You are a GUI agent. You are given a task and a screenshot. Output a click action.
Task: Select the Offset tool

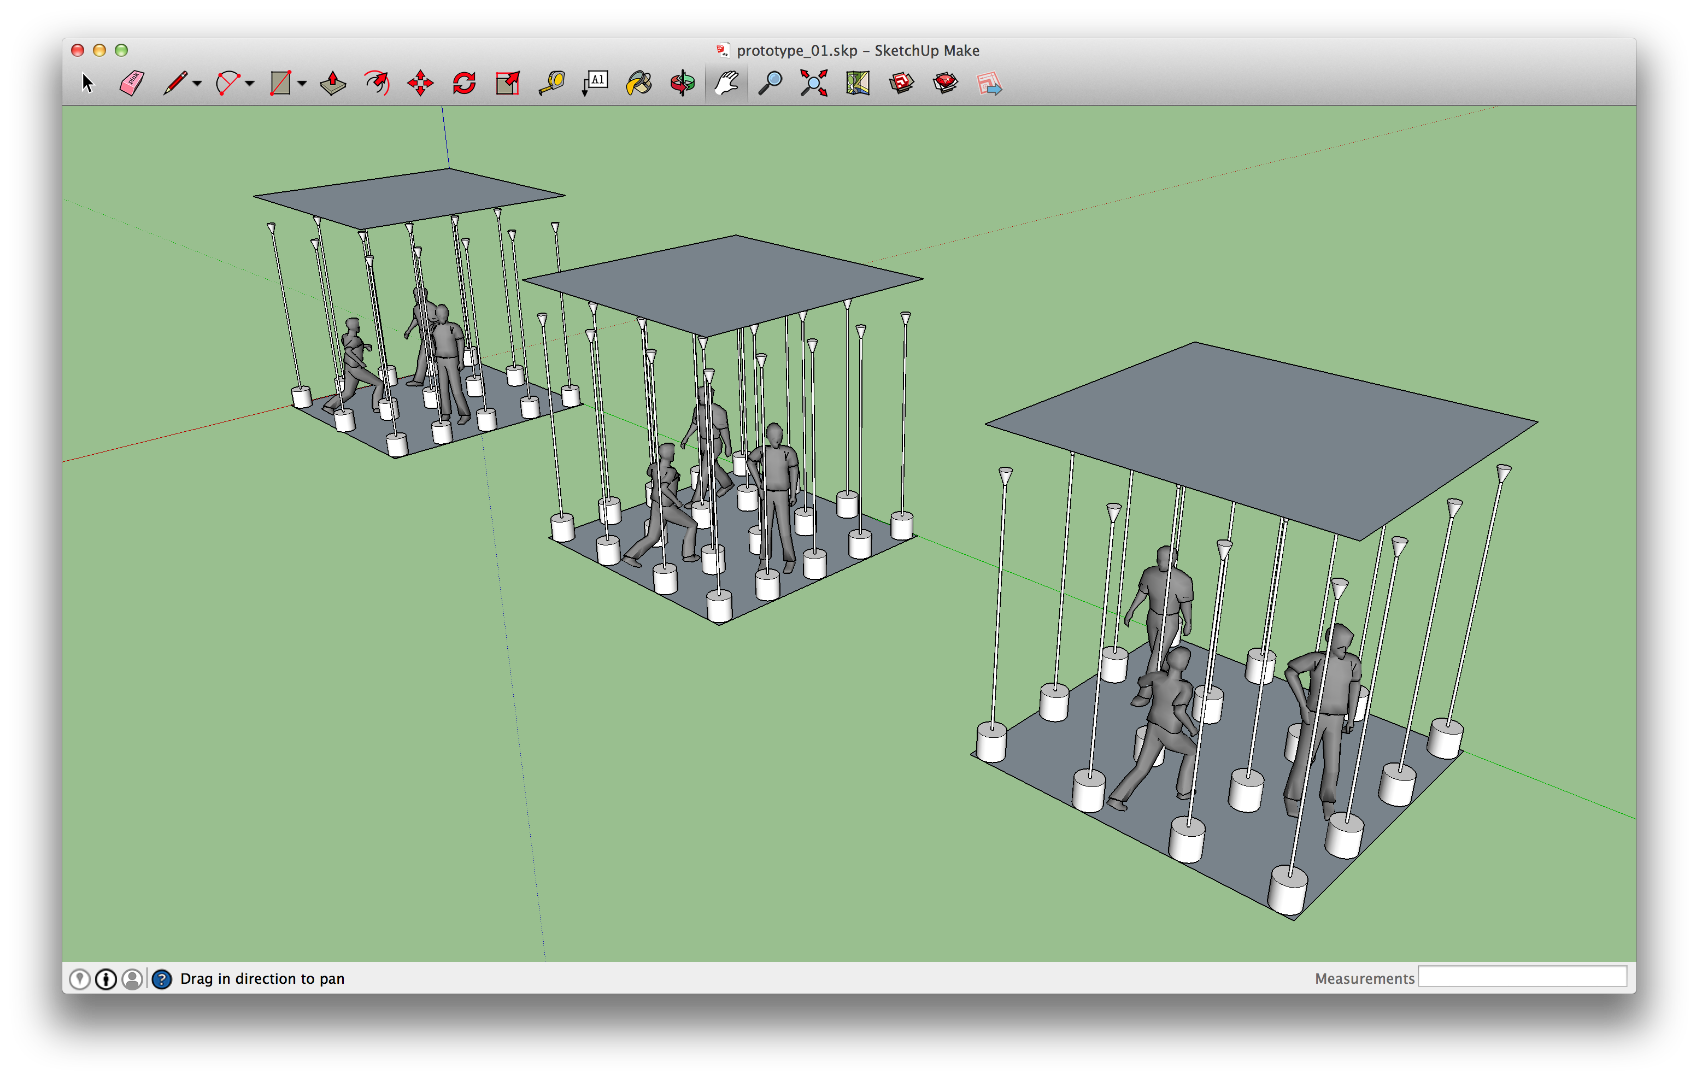377,83
